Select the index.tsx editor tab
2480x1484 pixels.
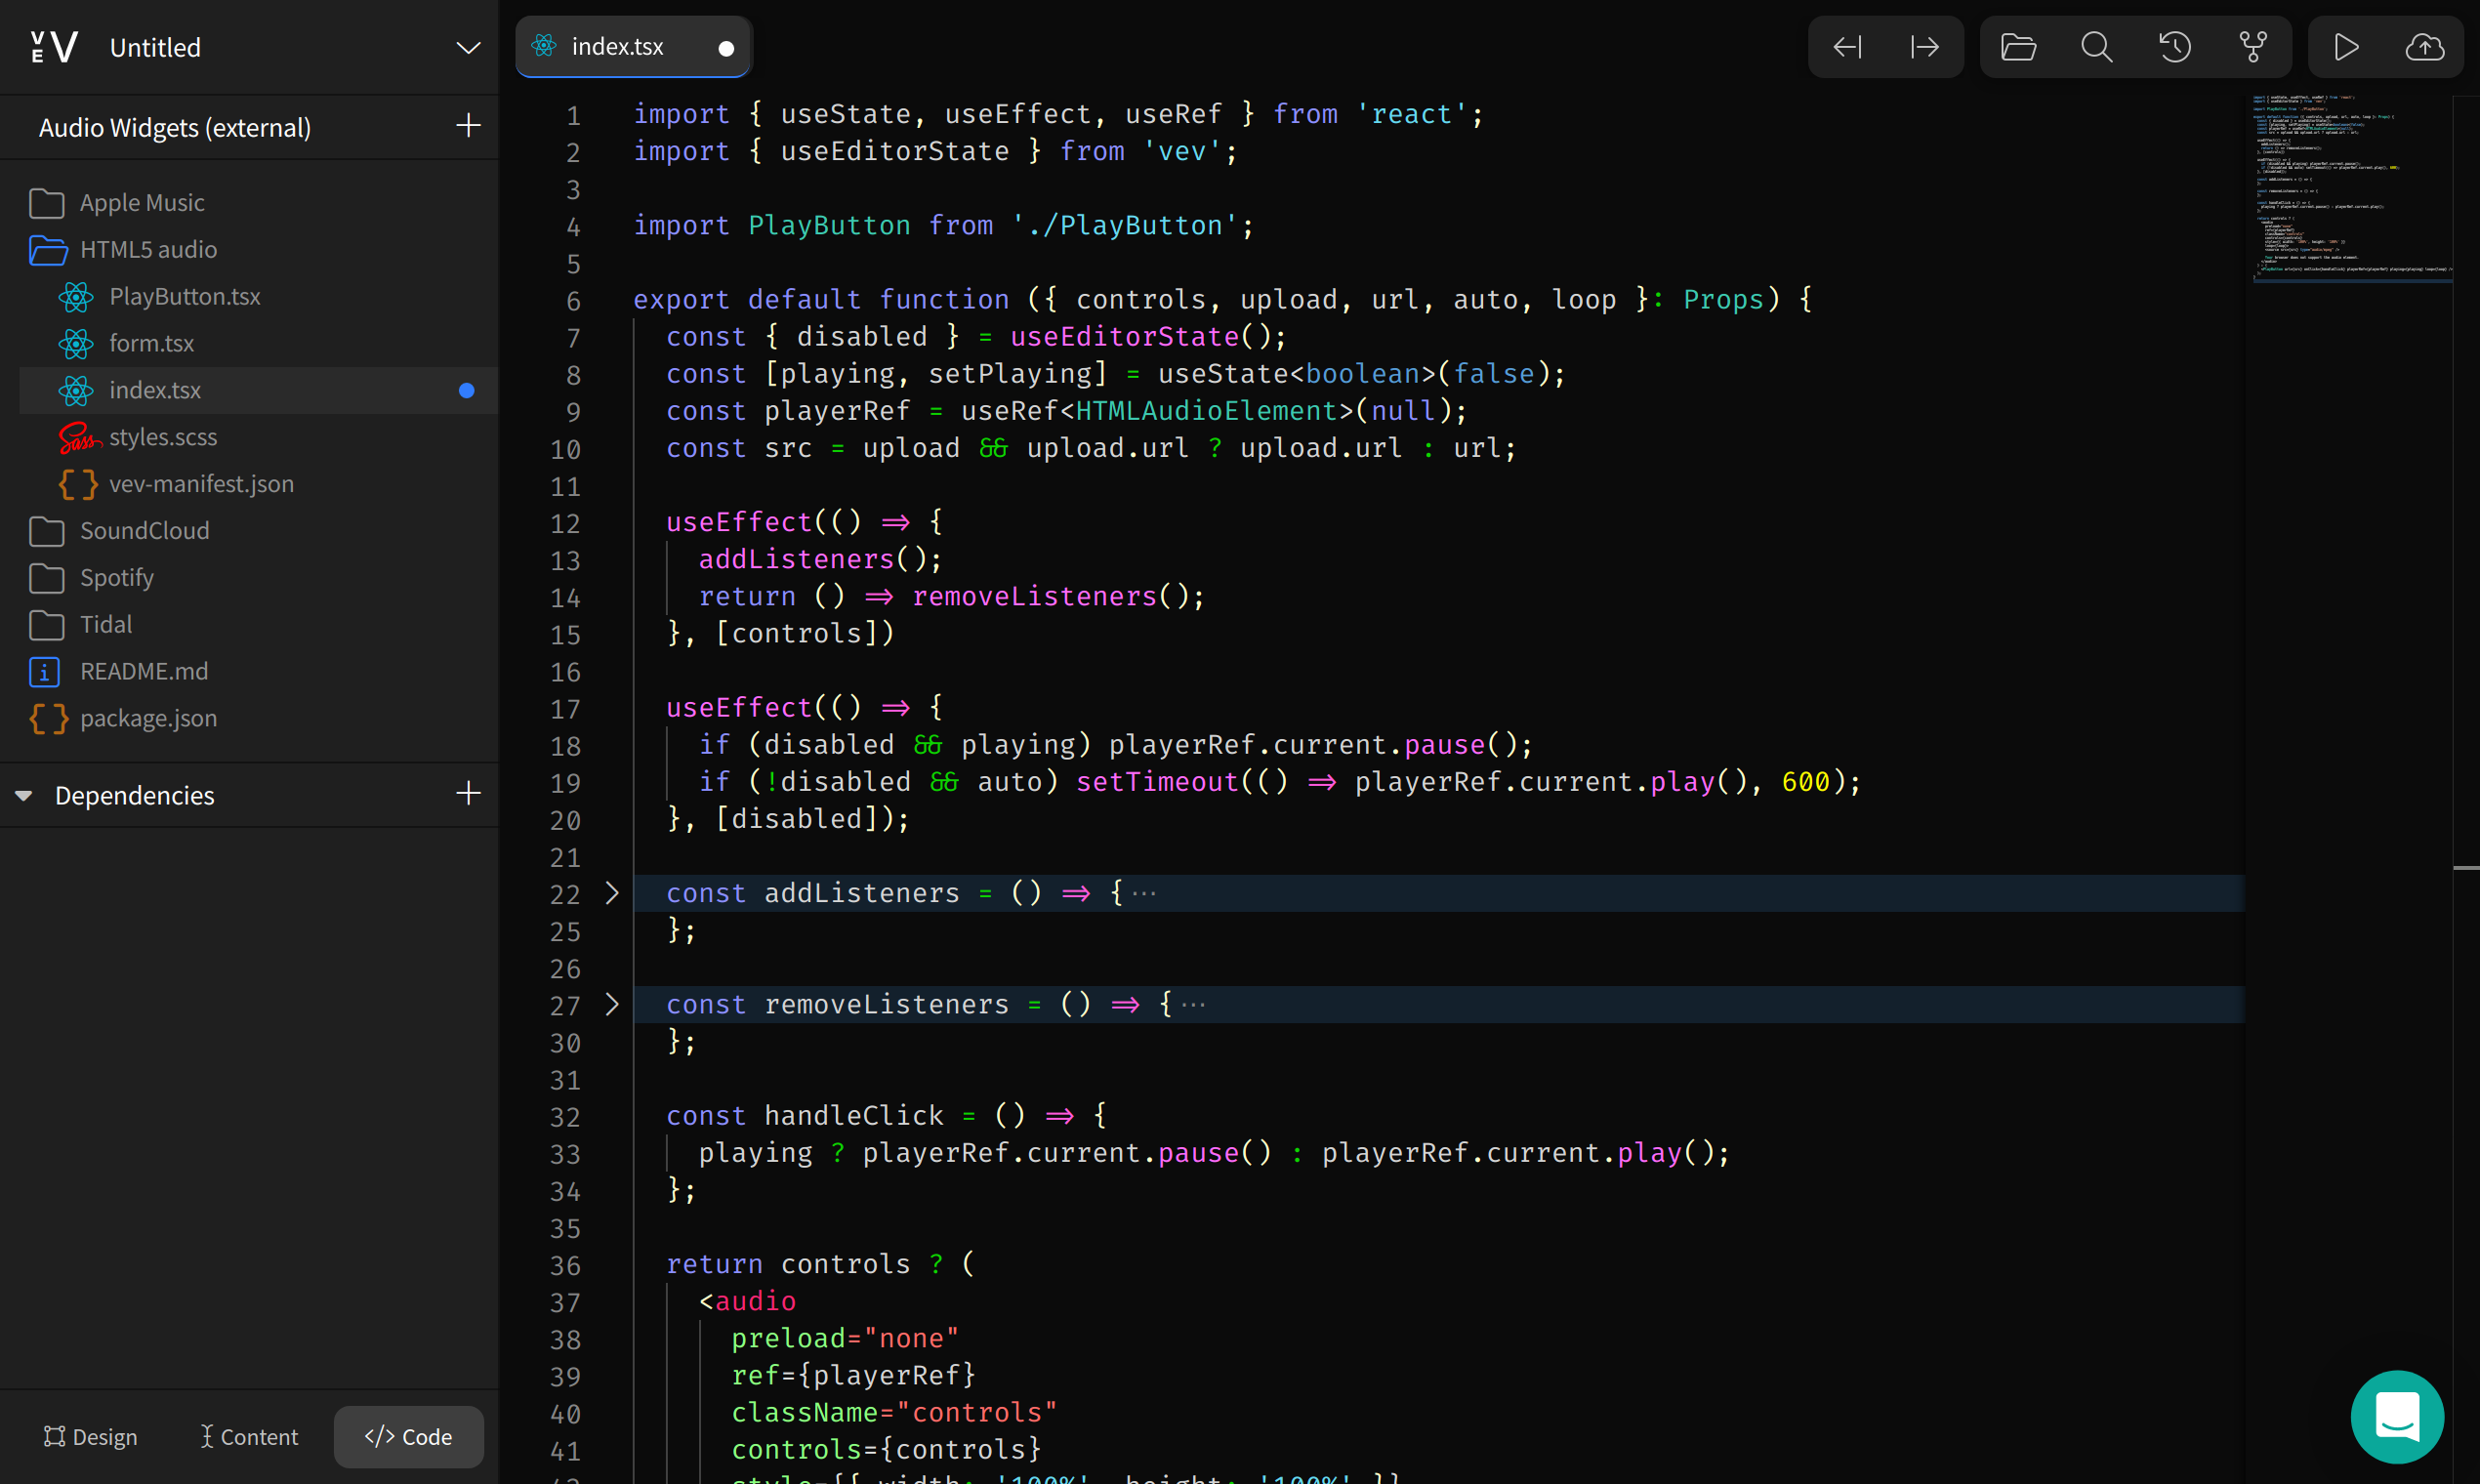coord(633,47)
